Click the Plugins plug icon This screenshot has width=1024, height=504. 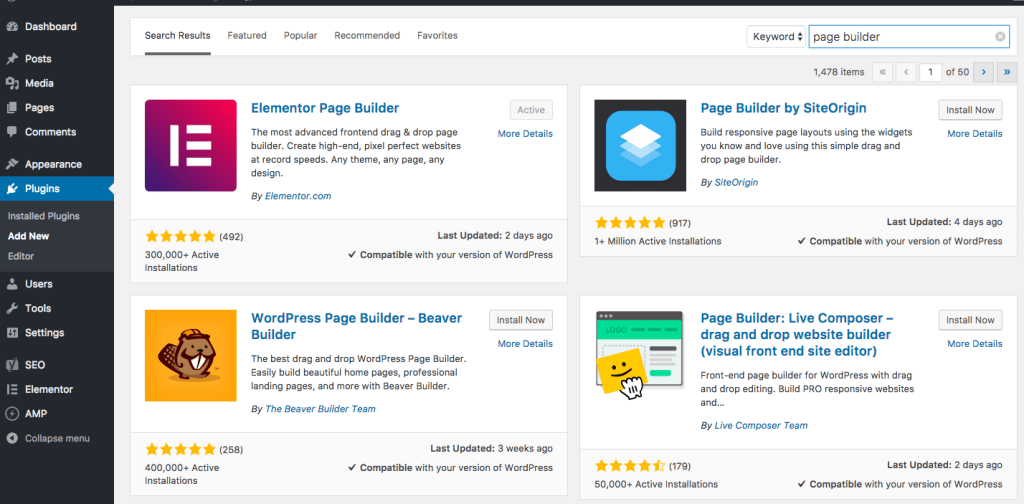coord(12,189)
